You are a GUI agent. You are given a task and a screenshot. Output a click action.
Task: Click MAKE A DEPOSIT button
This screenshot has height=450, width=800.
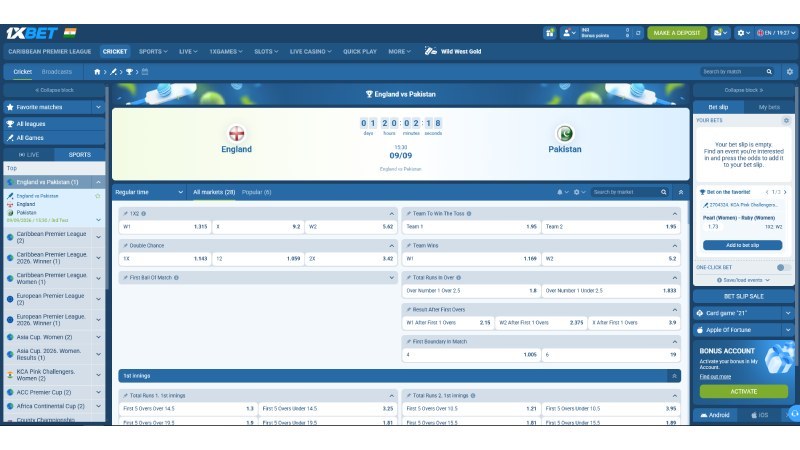point(677,33)
